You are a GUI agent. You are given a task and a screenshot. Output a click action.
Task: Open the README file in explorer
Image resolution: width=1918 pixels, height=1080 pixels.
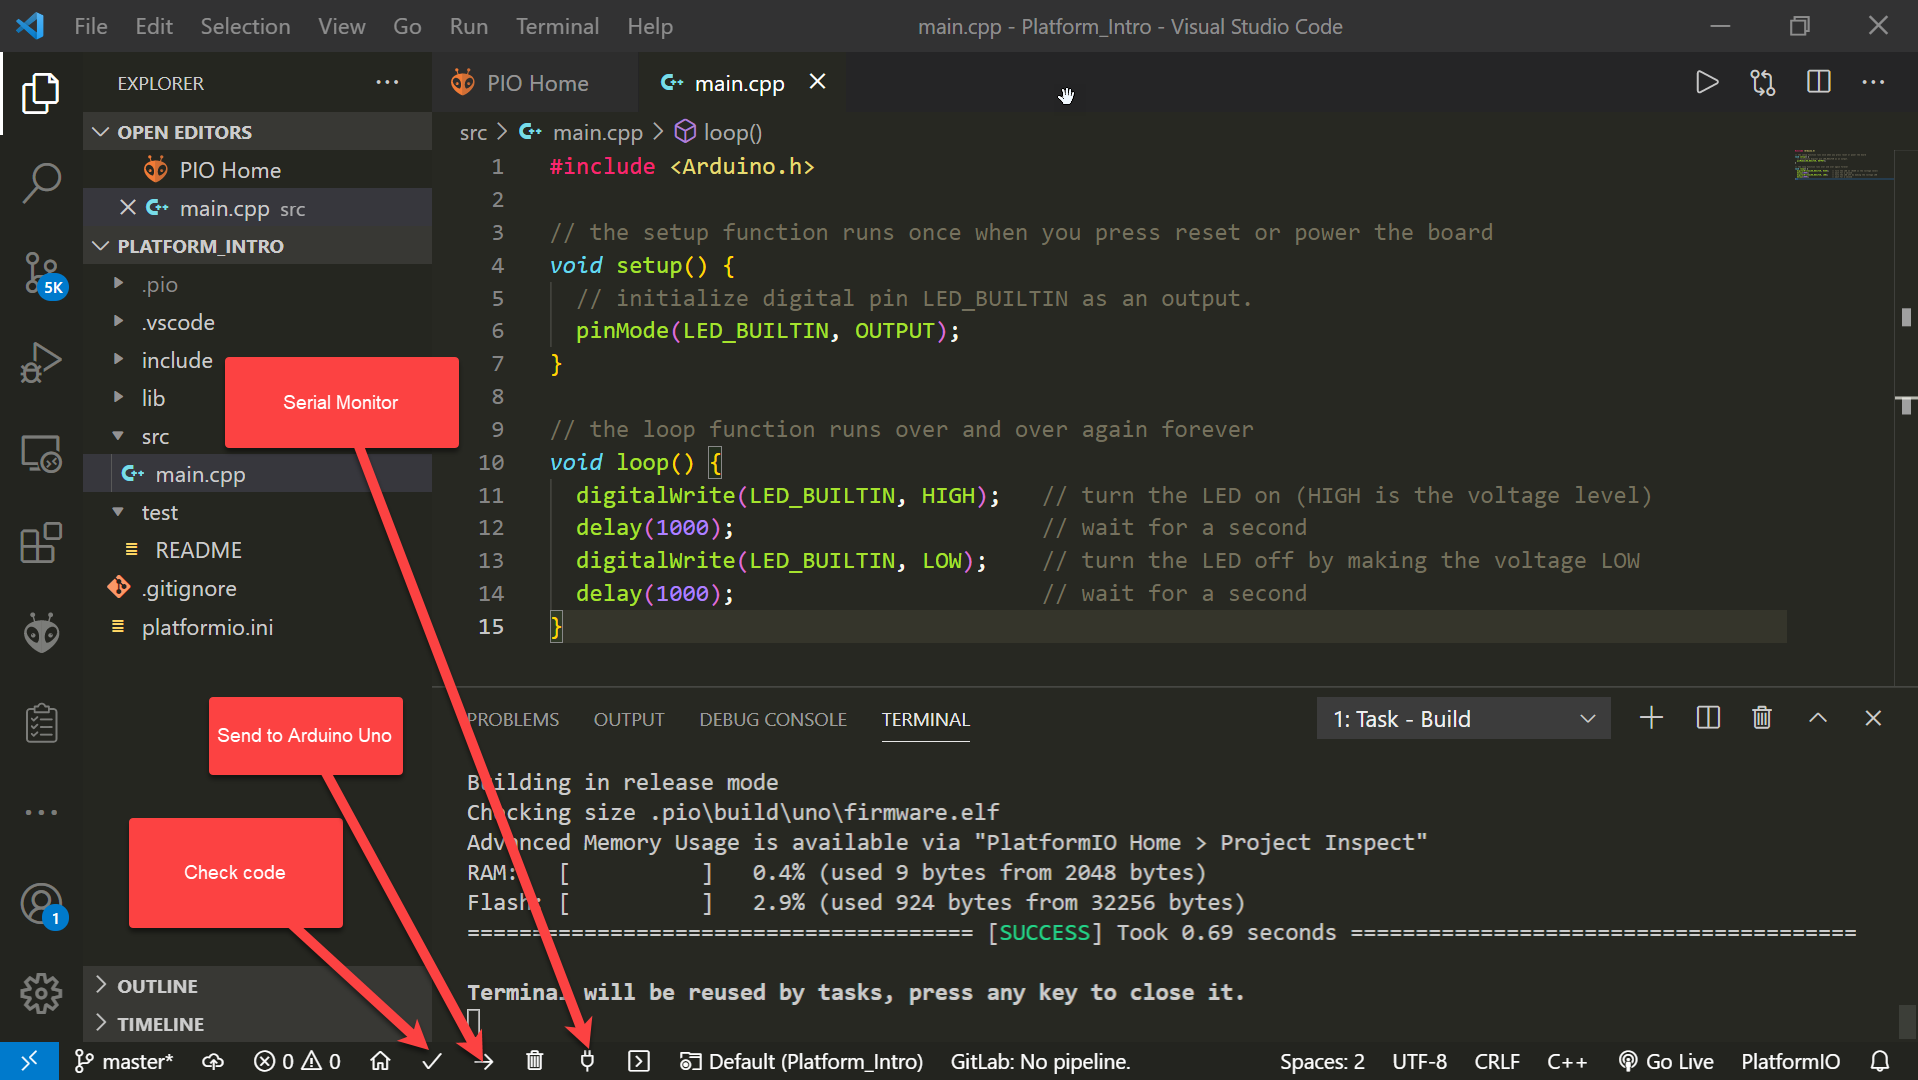tap(258, 550)
